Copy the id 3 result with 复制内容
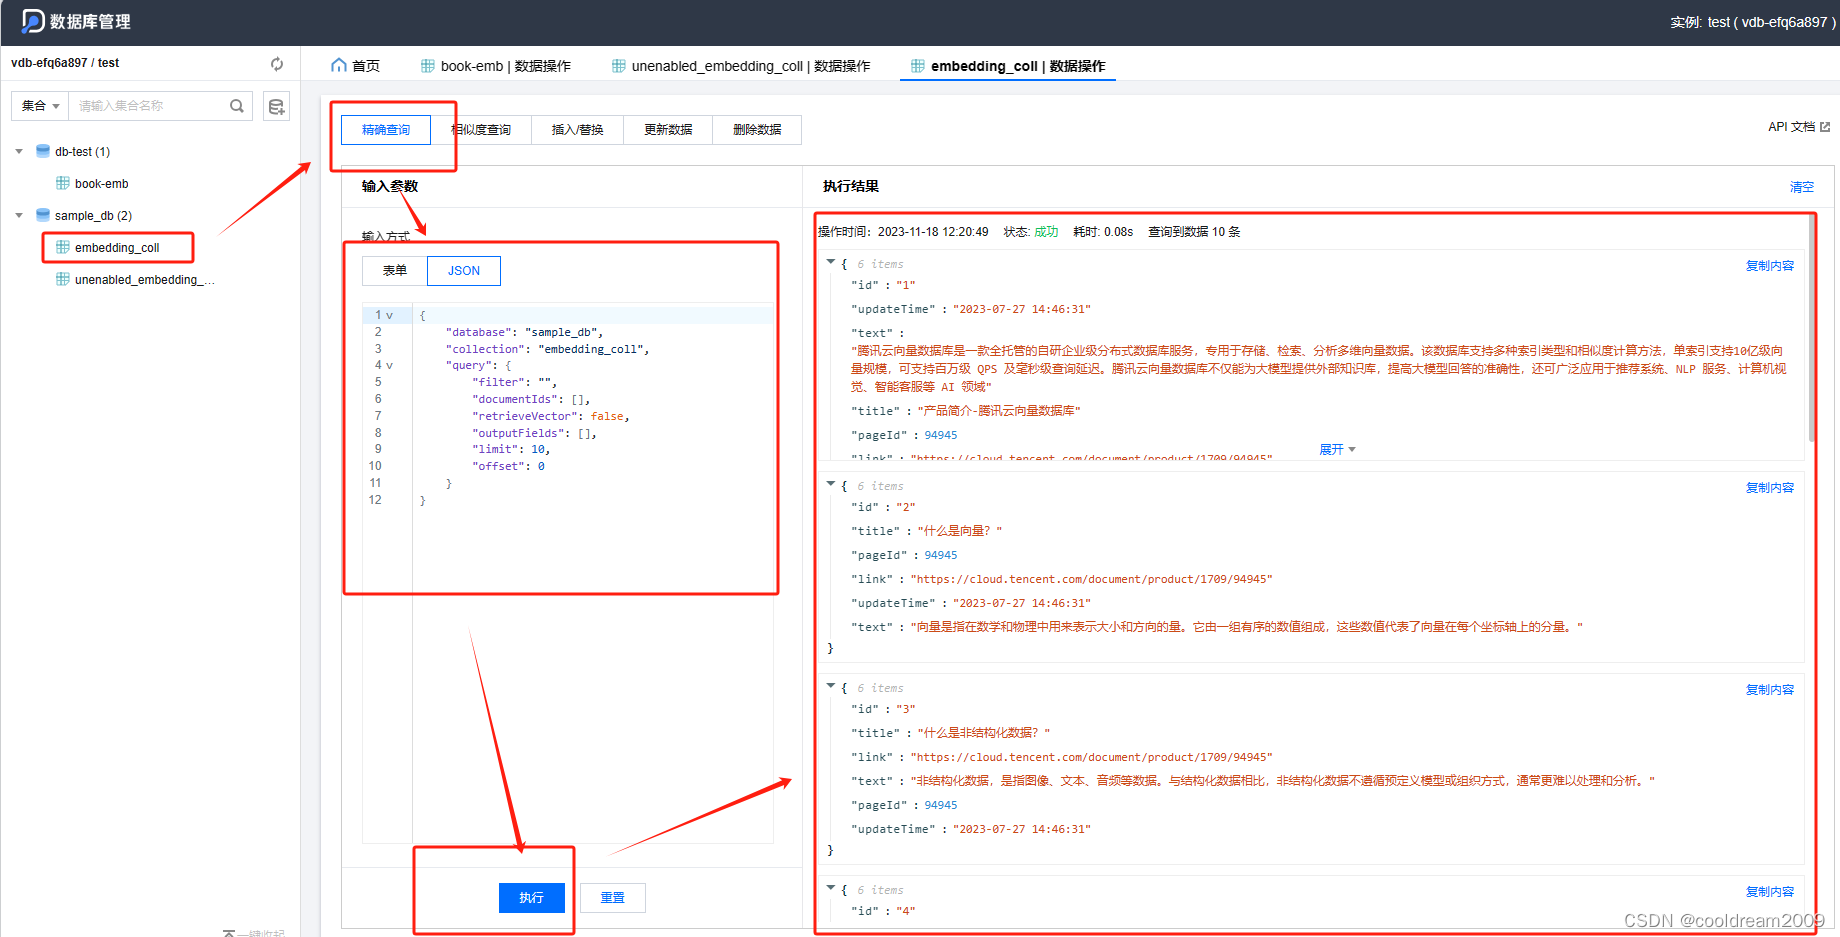 click(1770, 690)
